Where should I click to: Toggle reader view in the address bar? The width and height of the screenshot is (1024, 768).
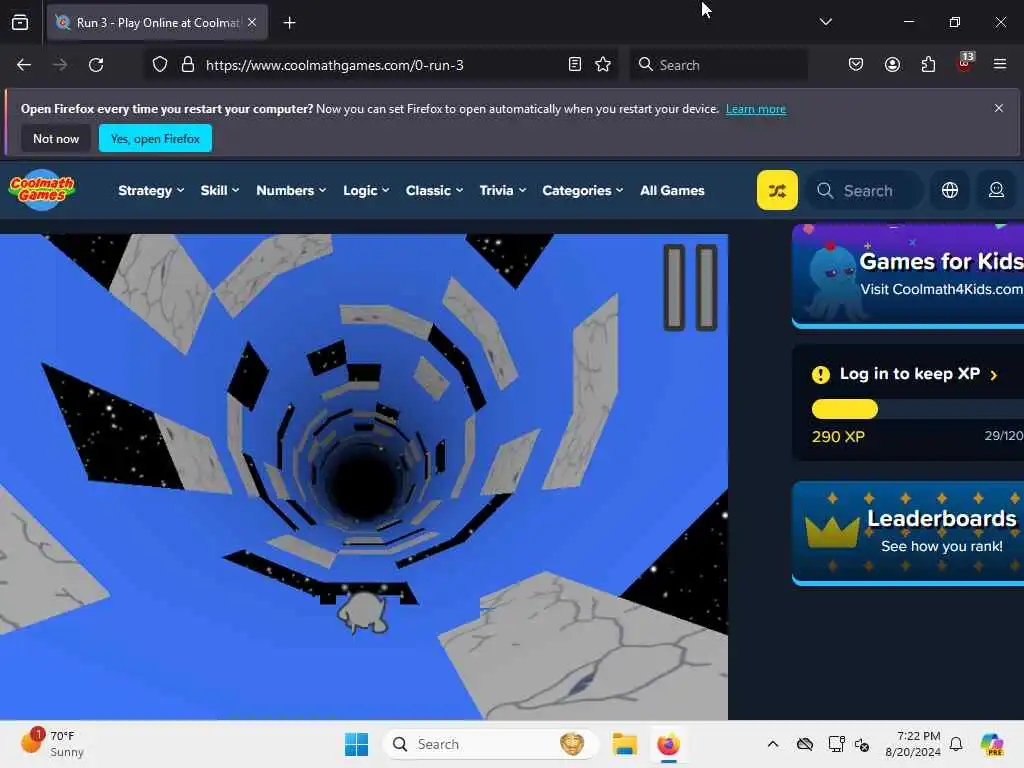tap(575, 65)
